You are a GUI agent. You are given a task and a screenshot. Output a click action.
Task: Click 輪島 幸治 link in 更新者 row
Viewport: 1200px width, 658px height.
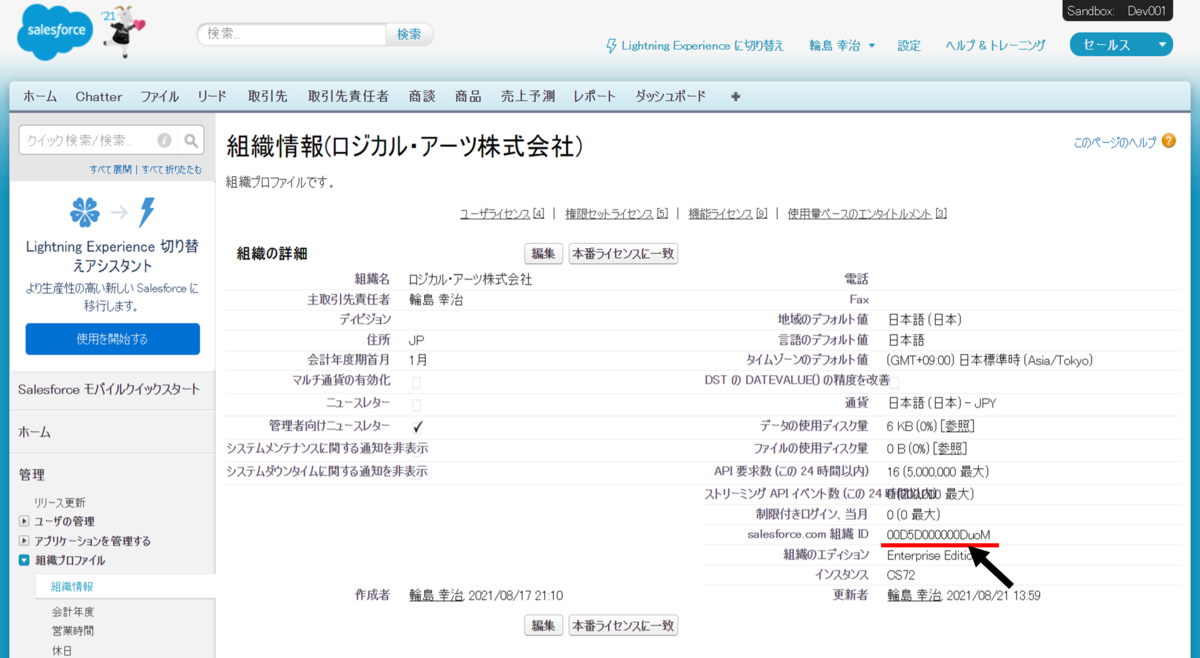click(915, 595)
